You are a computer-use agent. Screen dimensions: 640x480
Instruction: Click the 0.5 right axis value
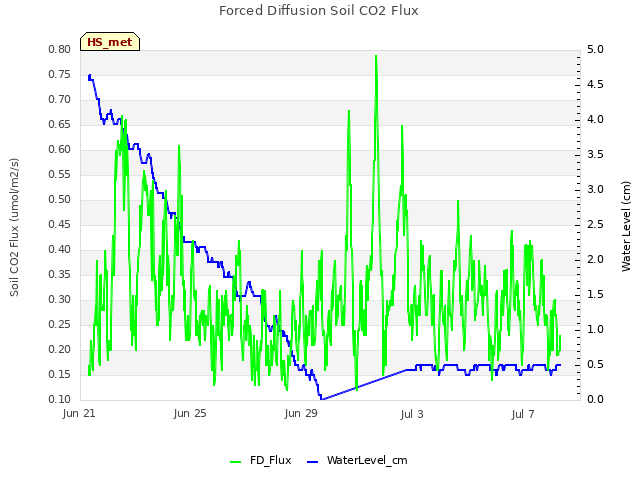pyautogui.click(x=595, y=364)
